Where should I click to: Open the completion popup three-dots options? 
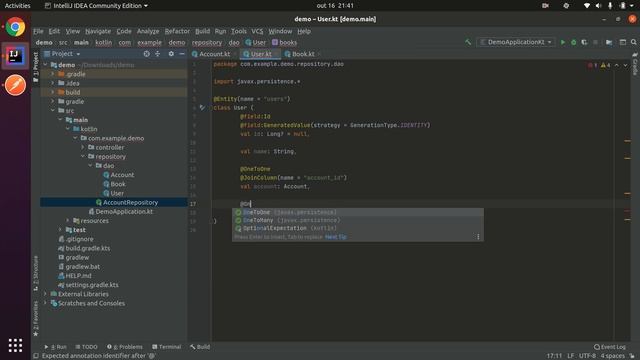(x=478, y=237)
